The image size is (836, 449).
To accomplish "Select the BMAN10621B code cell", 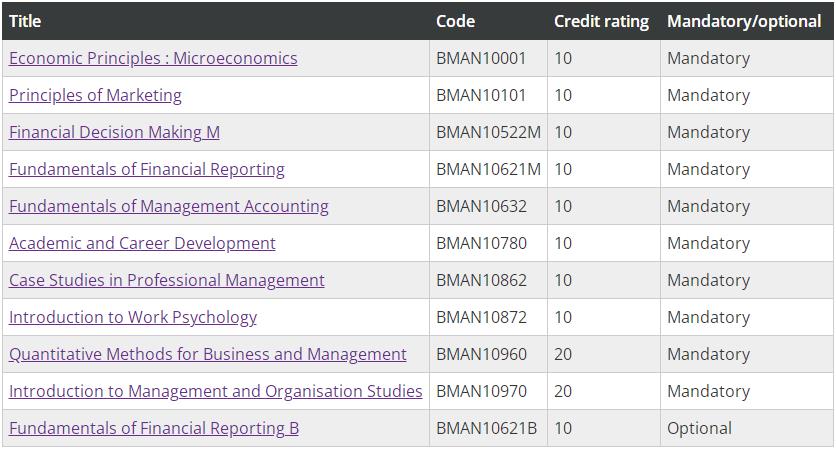I will coord(486,428).
